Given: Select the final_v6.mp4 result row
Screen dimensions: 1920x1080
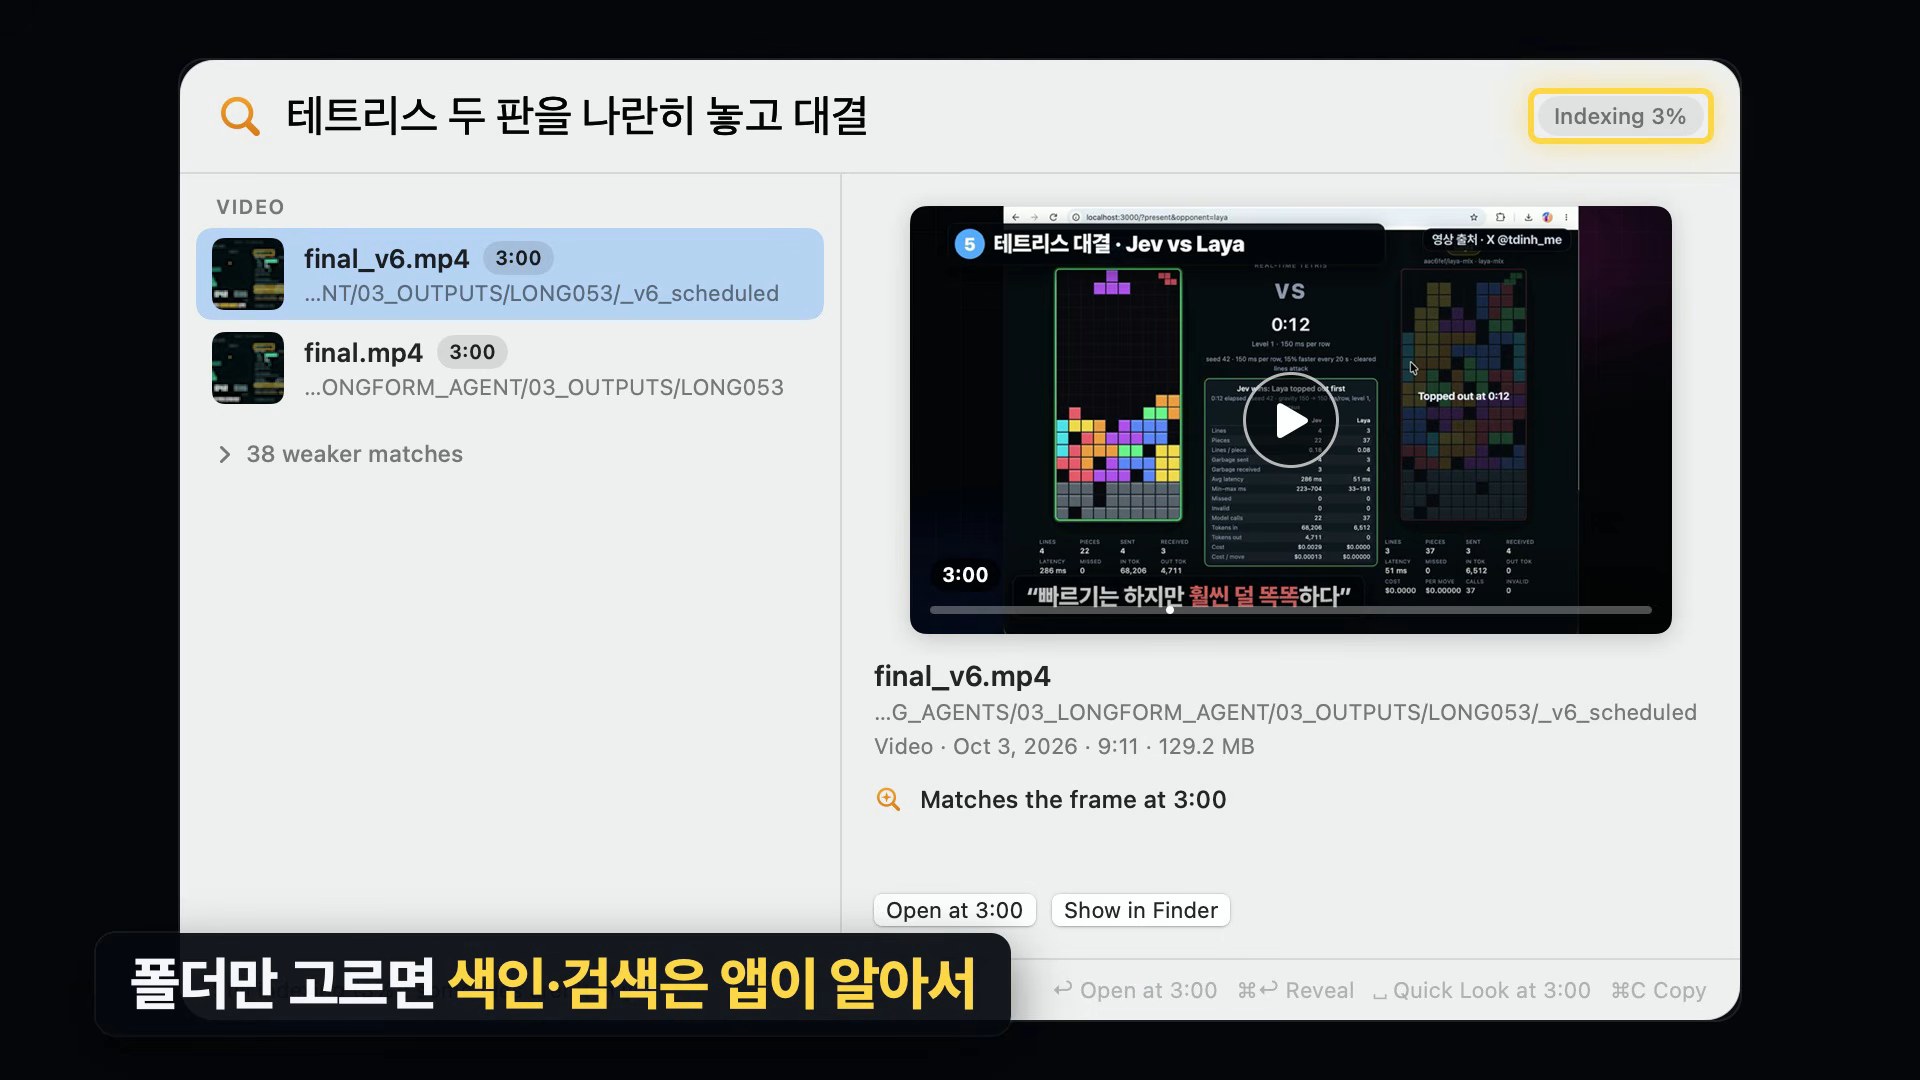Looking at the screenshot, I should (x=510, y=274).
